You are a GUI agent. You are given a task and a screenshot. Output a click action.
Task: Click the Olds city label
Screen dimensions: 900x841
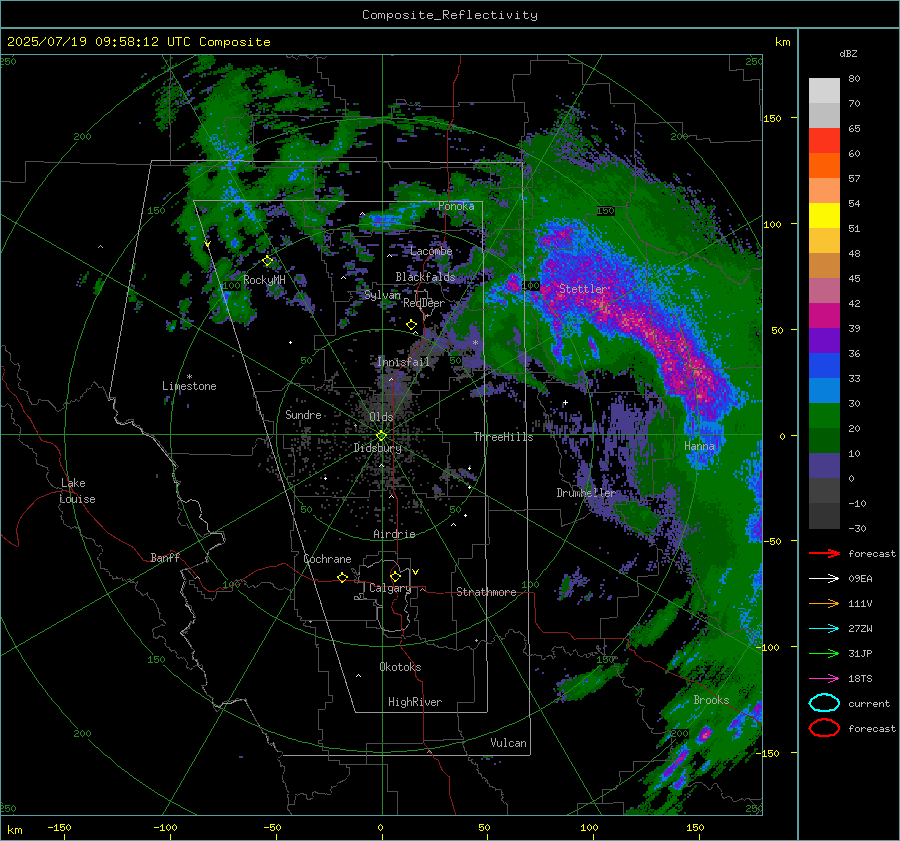[381, 417]
